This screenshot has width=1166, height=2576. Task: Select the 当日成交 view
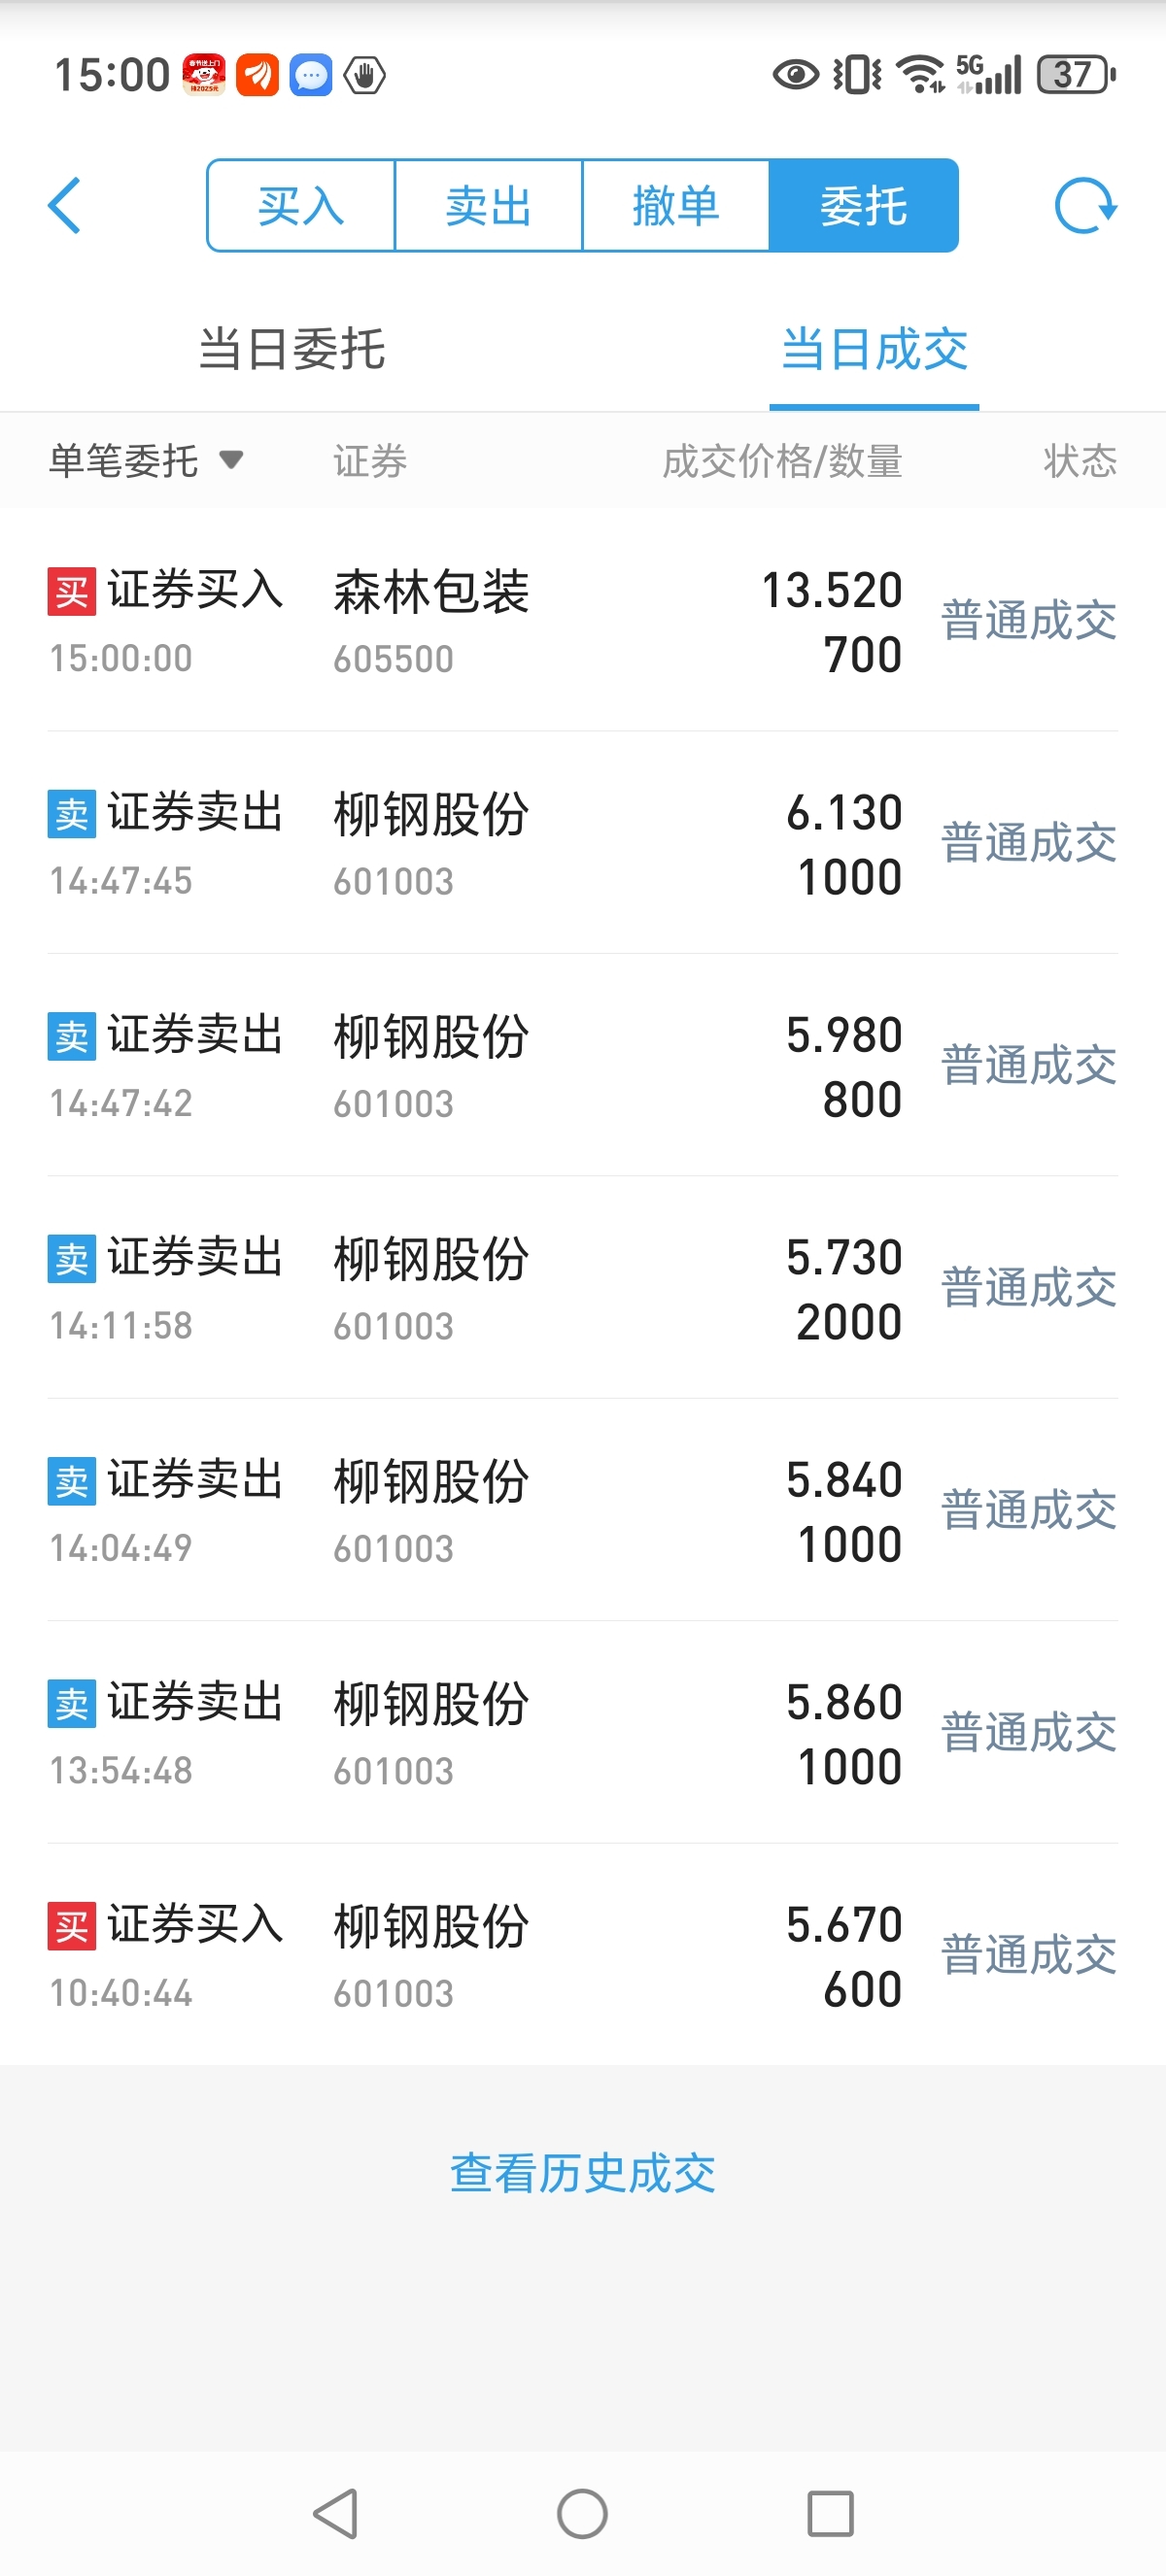tap(874, 349)
